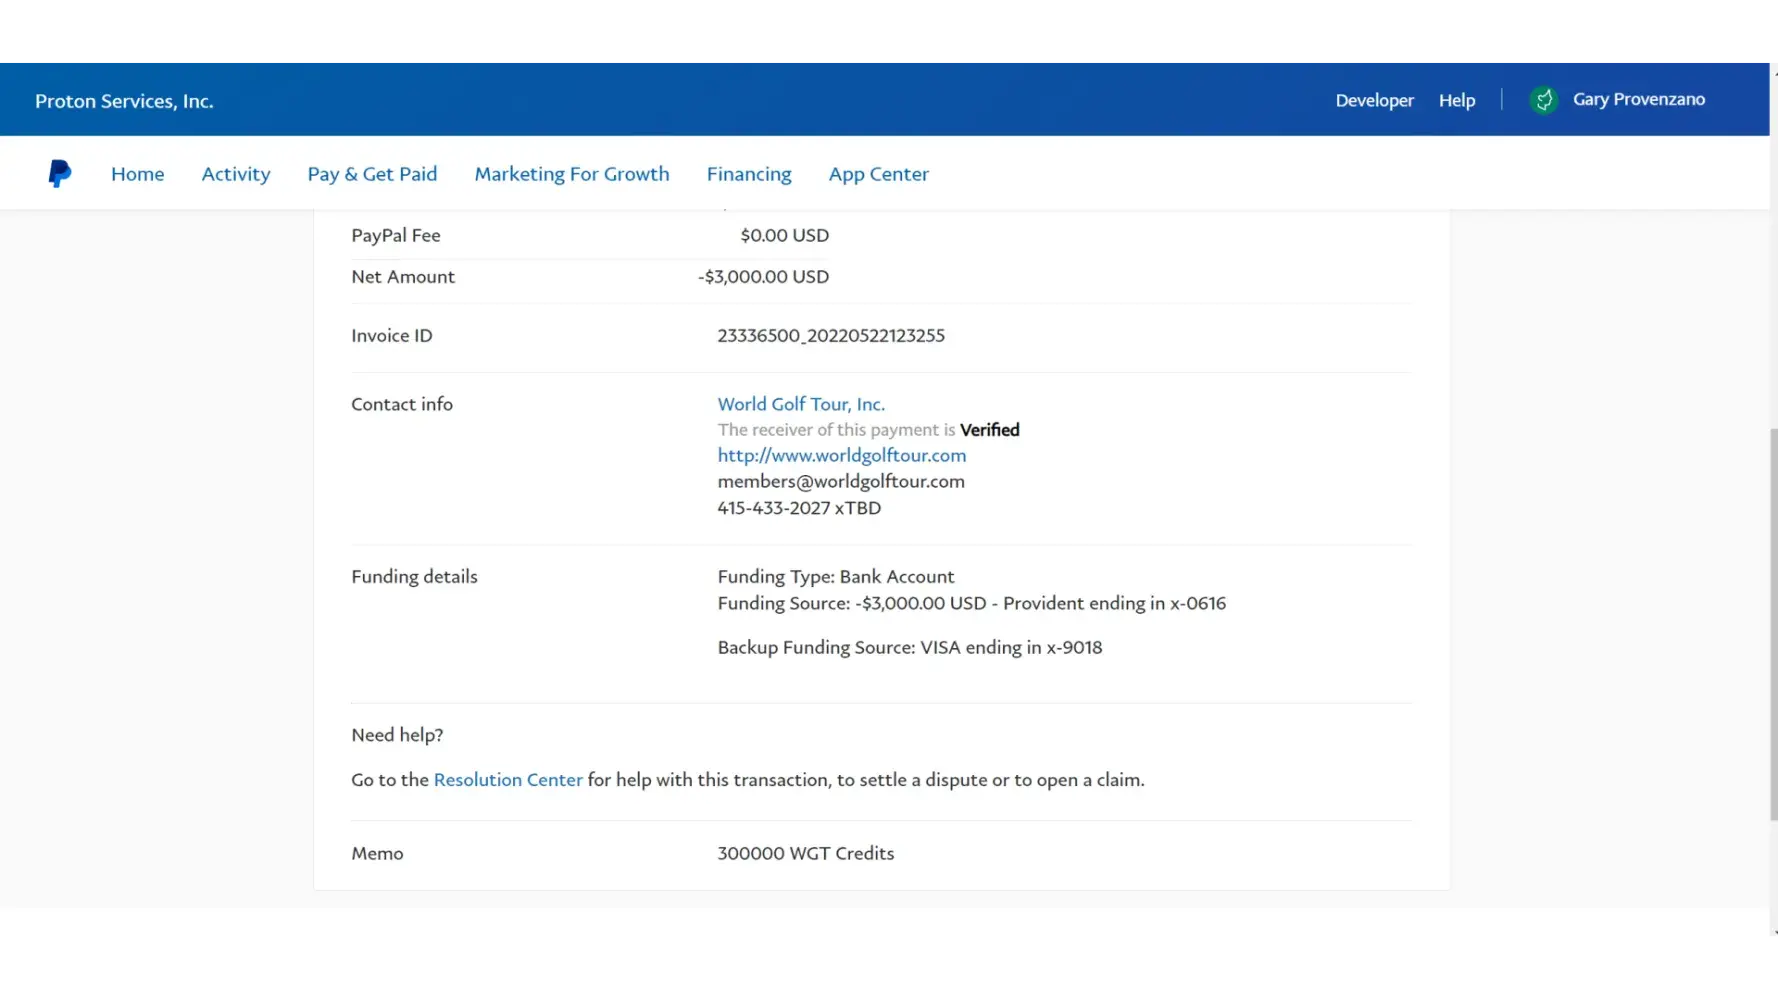Screen dimensions: 1778x1000
Task: Open Gary Provenzano account menu
Action: [x=1639, y=99]
